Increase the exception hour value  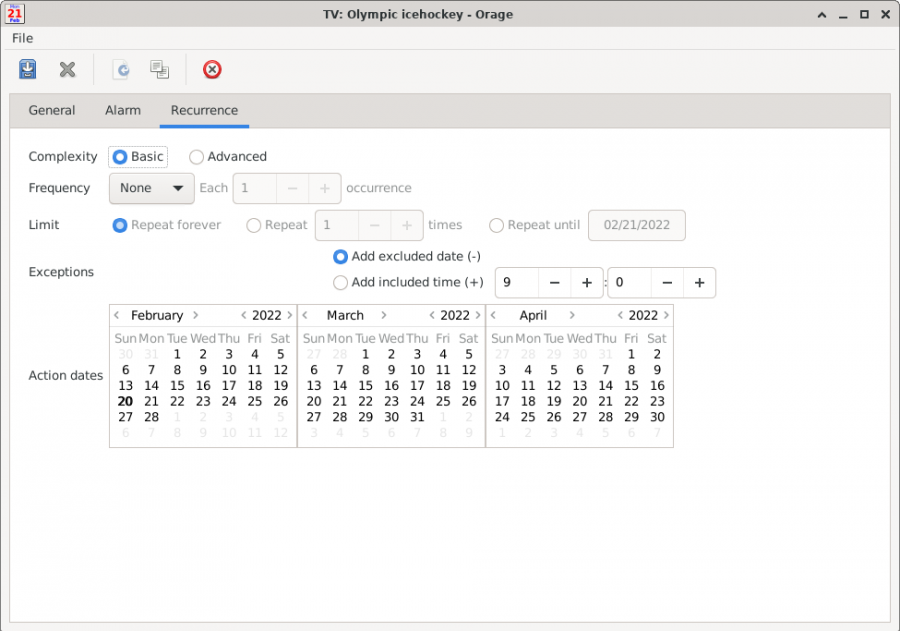587,282
